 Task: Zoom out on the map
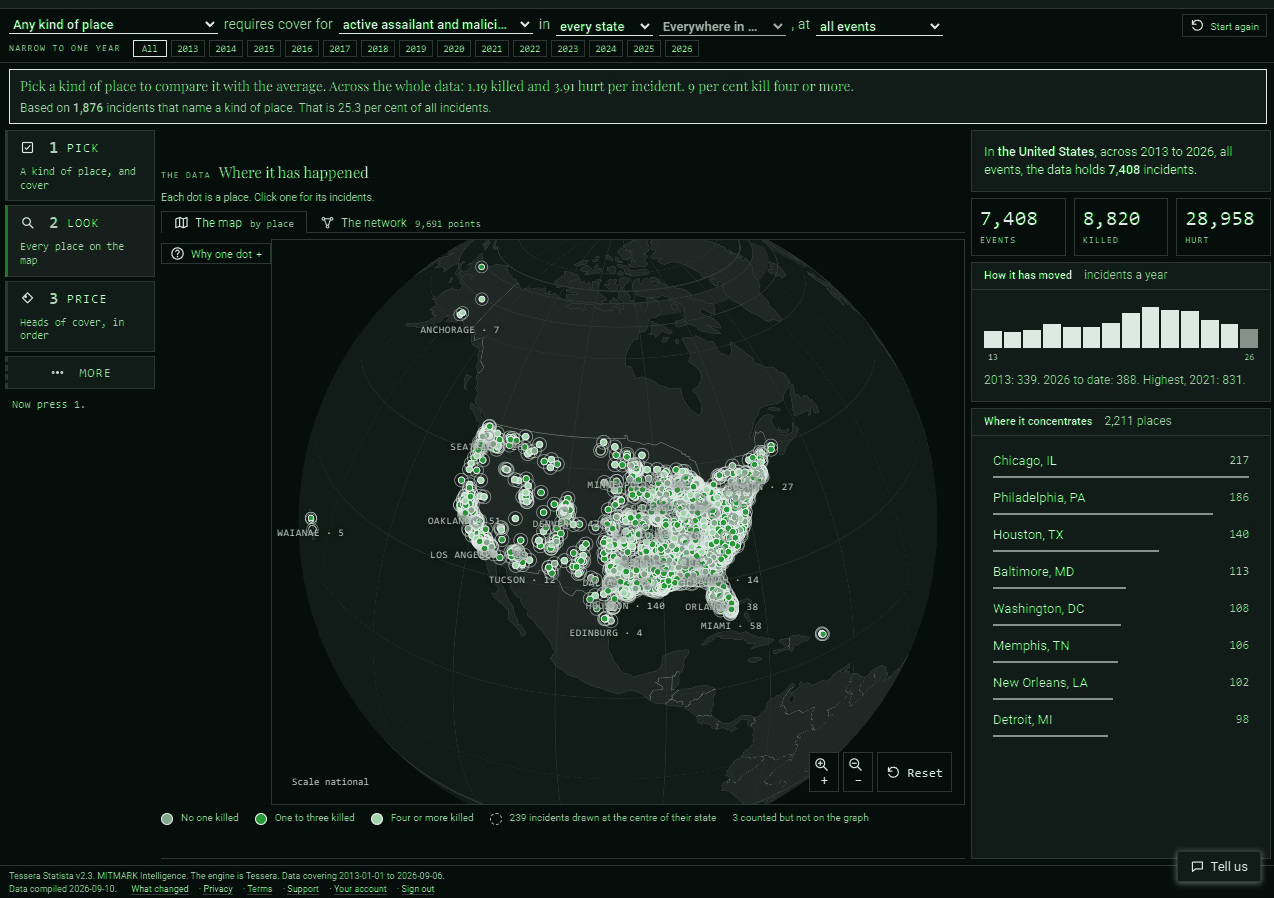click(857, 771)
